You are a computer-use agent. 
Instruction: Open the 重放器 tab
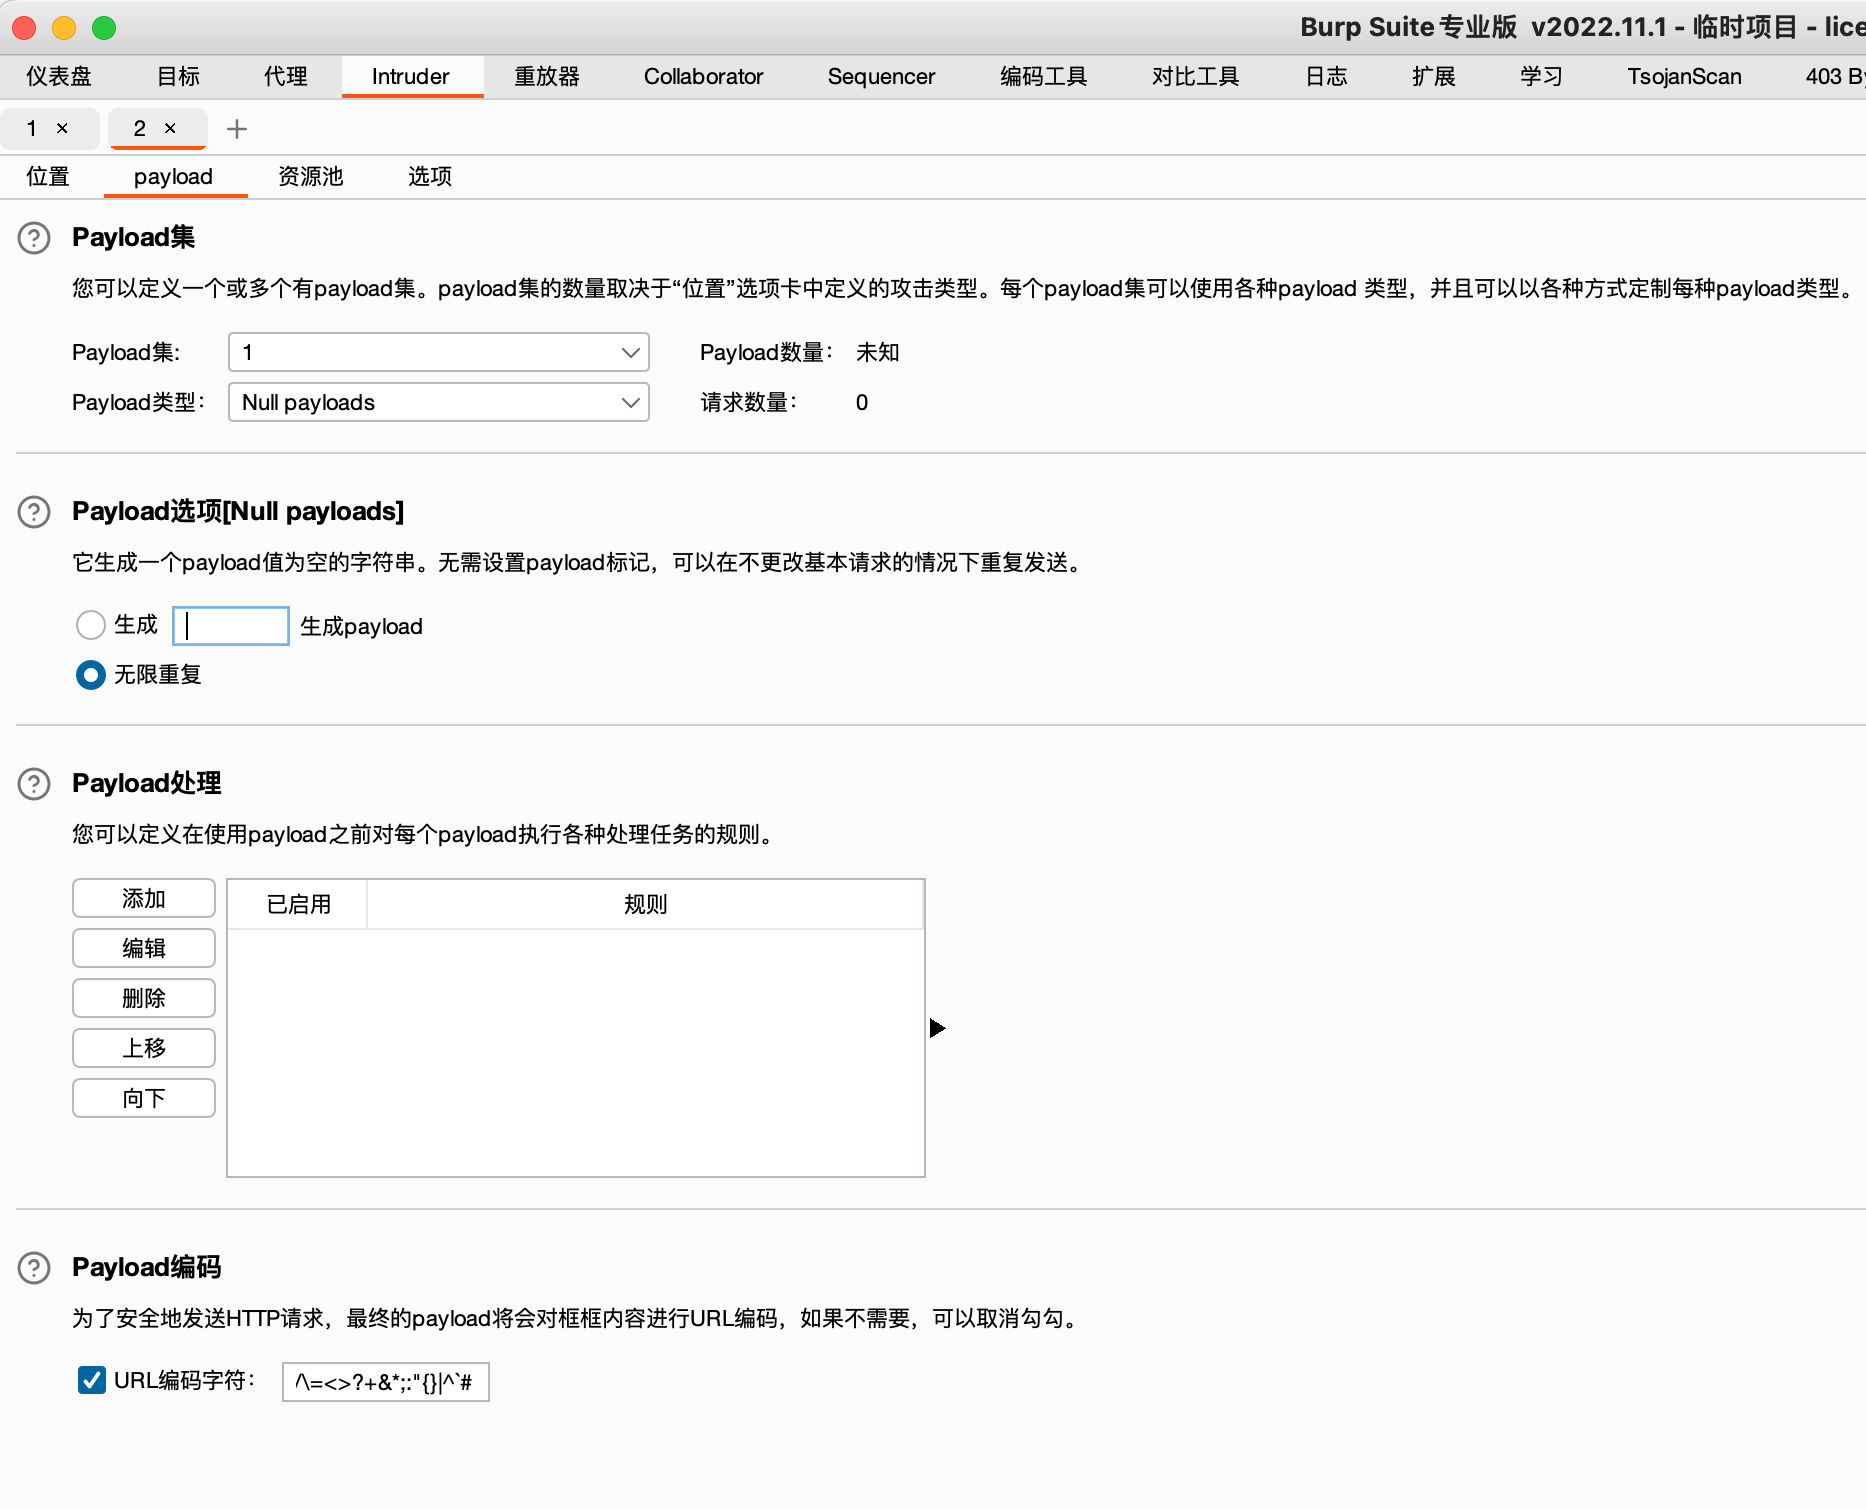[x=547, y=77]
